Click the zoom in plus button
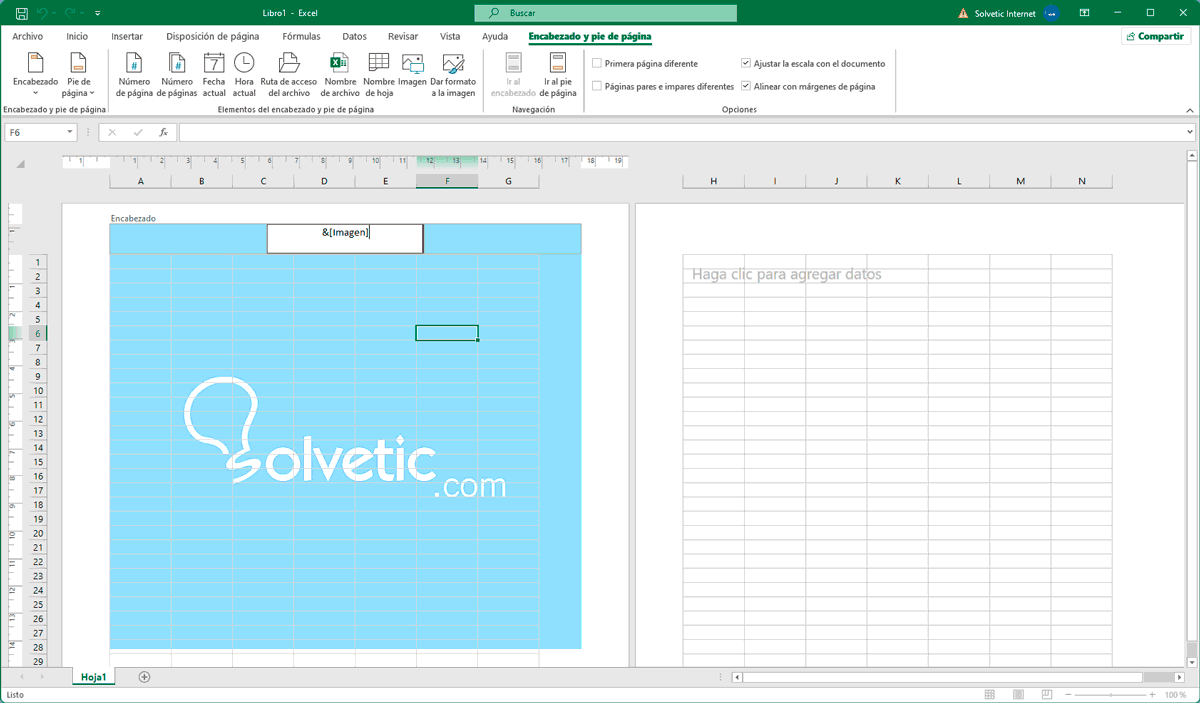The height and width of the screenshot is (703, 1200). [1153, 694]
